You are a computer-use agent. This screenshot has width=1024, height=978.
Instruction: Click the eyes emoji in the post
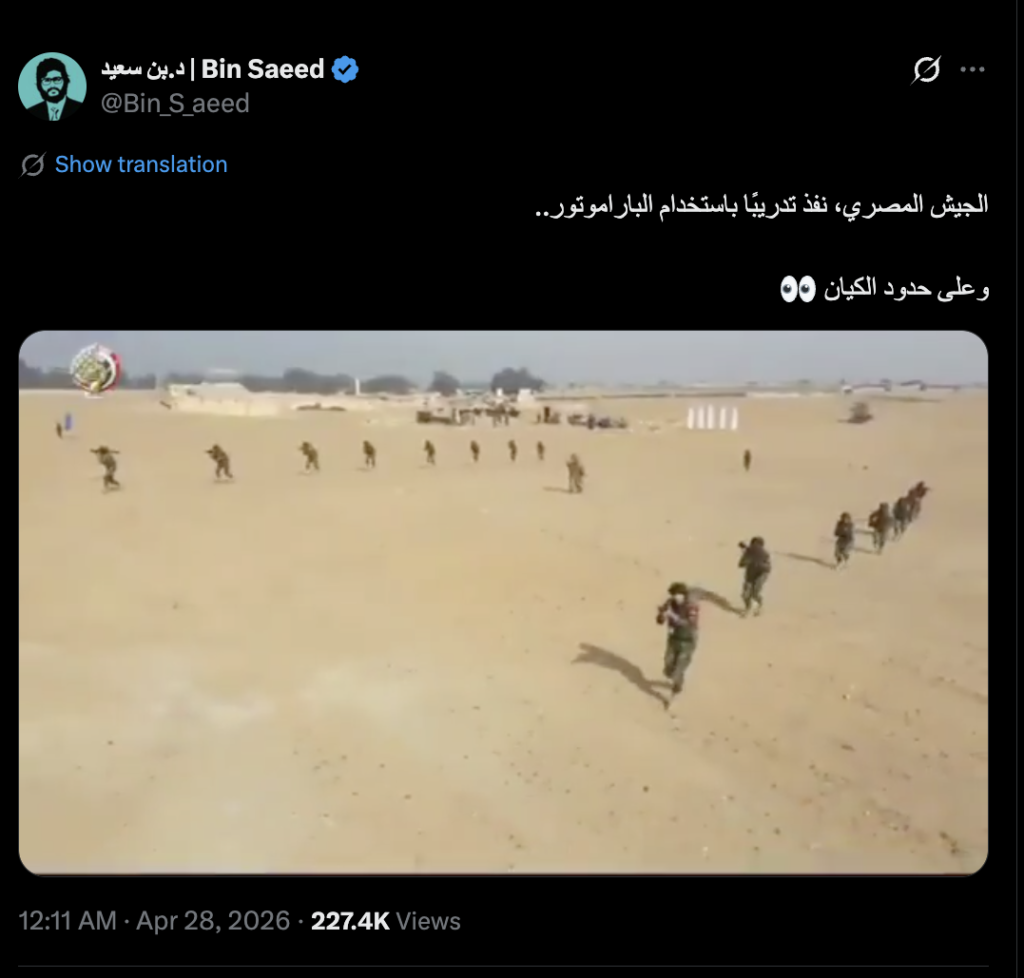pyautogui.click(x=798, y=289)
